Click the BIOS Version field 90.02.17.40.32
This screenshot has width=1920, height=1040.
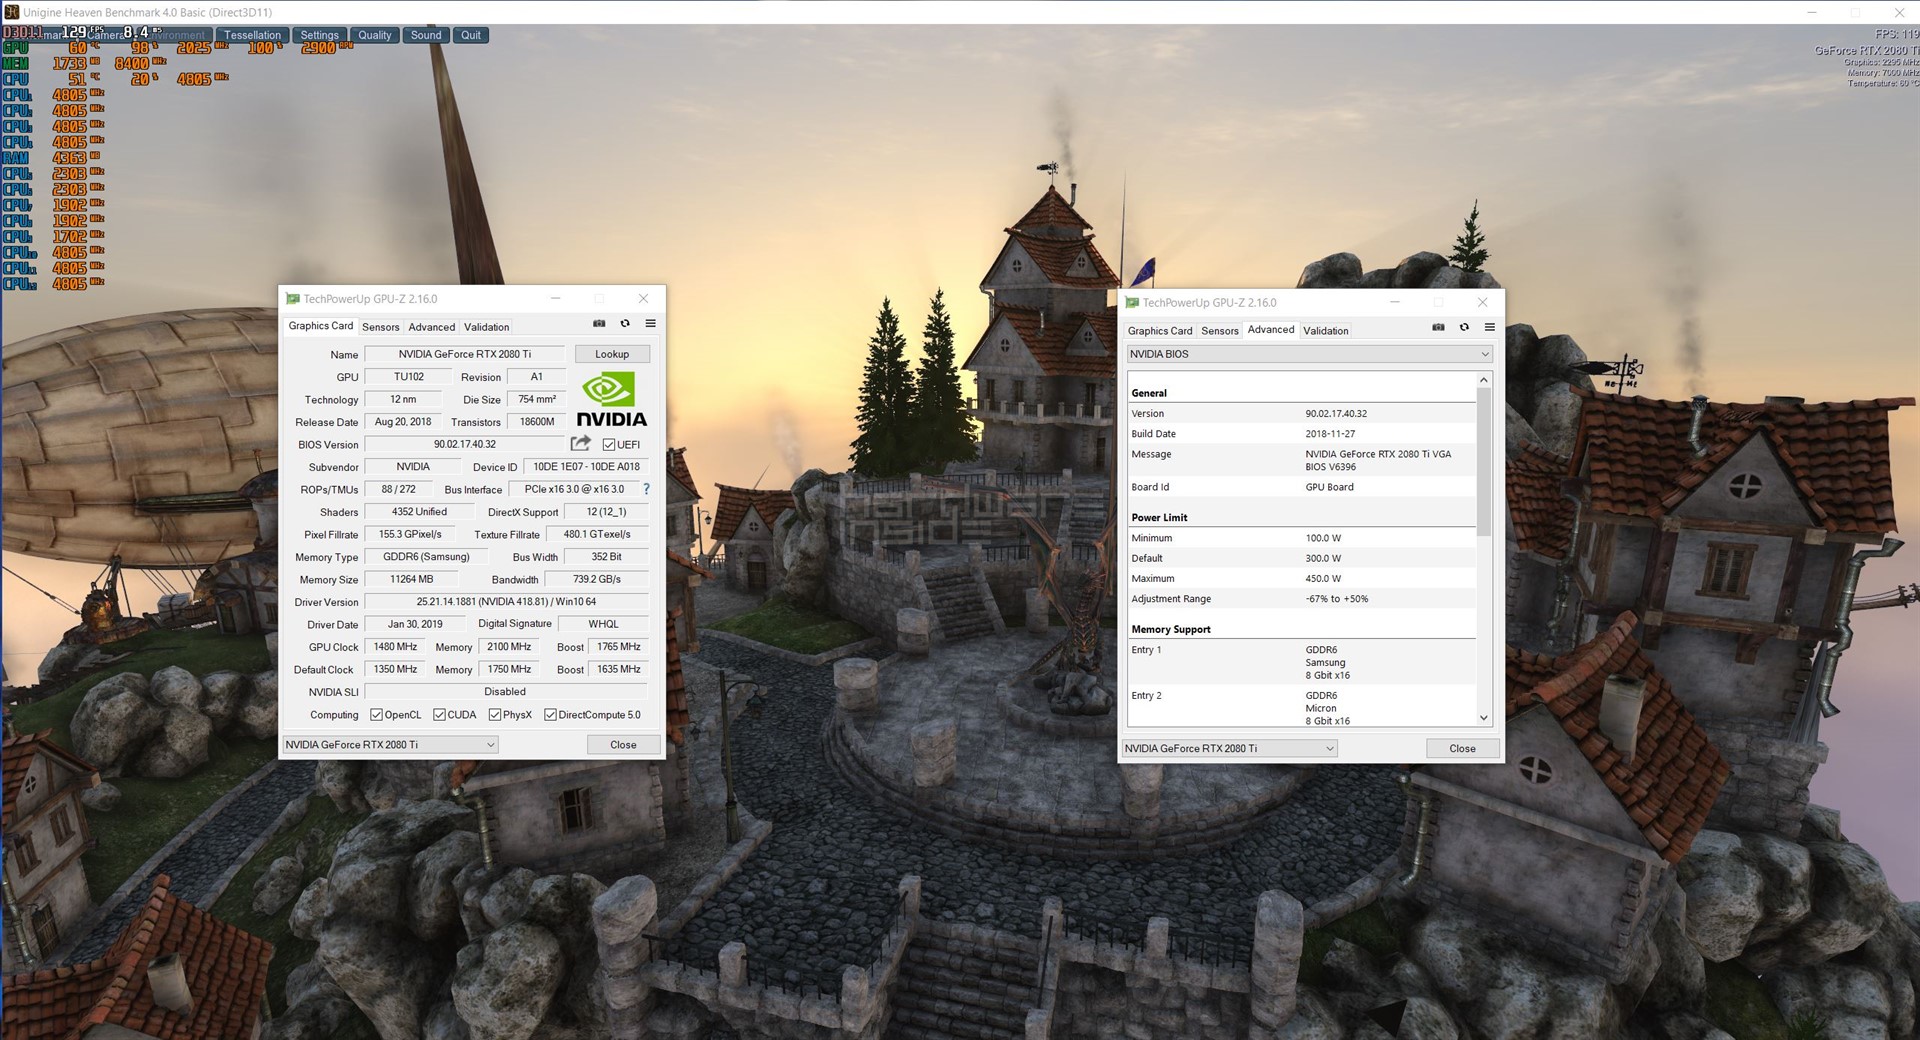point(465,444)
